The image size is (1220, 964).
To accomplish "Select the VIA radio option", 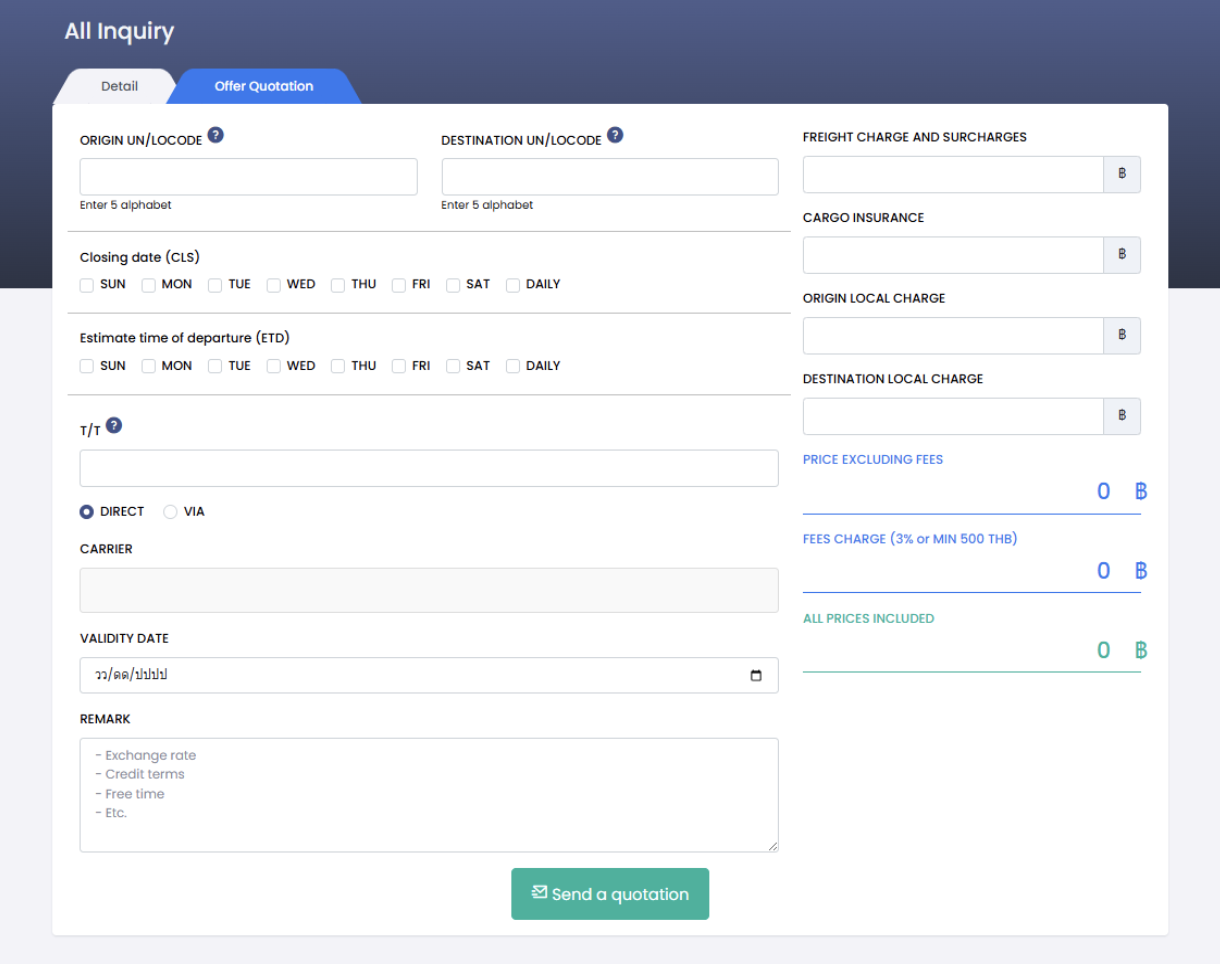I will click(170, 512).
